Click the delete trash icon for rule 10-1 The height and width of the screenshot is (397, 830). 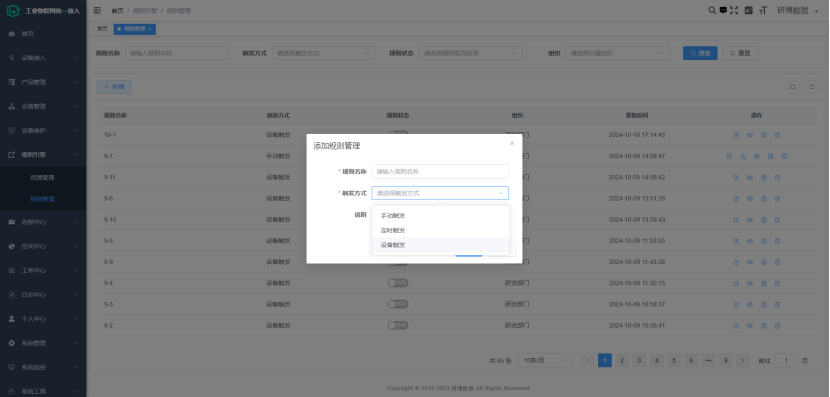coord(777,135)
